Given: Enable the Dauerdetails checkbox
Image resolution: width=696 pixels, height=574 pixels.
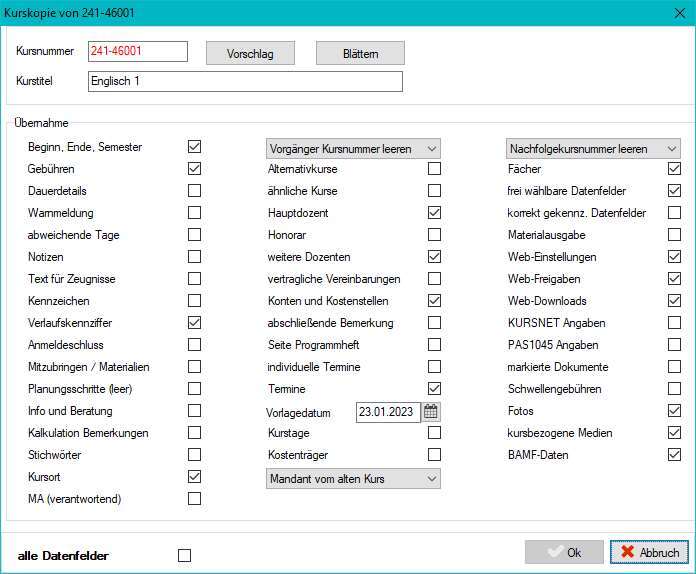Looking at the screenshot, I should (x=194, y=190).
